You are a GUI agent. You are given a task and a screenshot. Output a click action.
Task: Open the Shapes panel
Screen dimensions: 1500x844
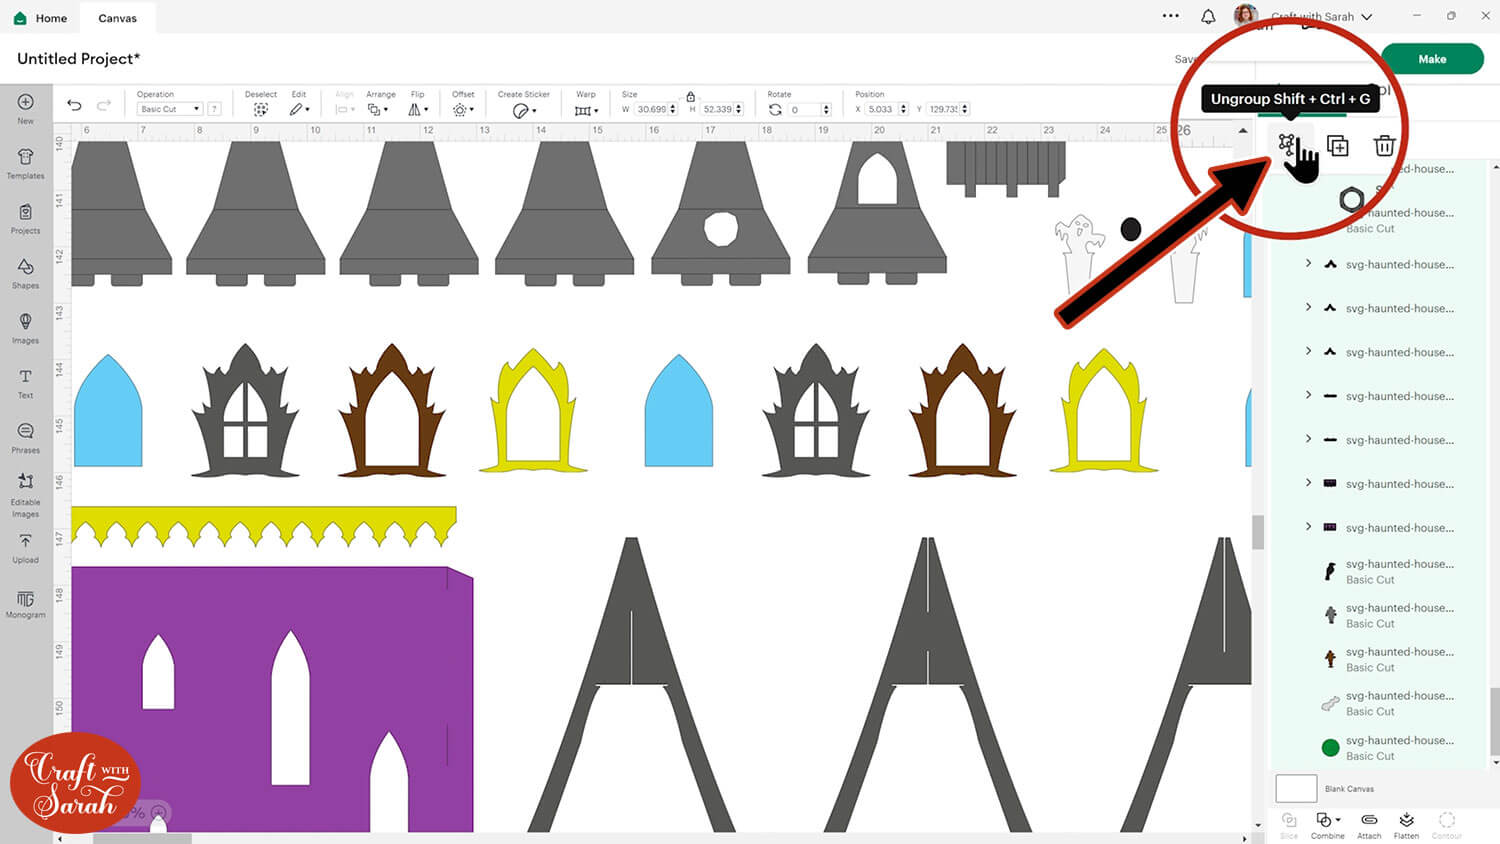[x=26, y=273]
